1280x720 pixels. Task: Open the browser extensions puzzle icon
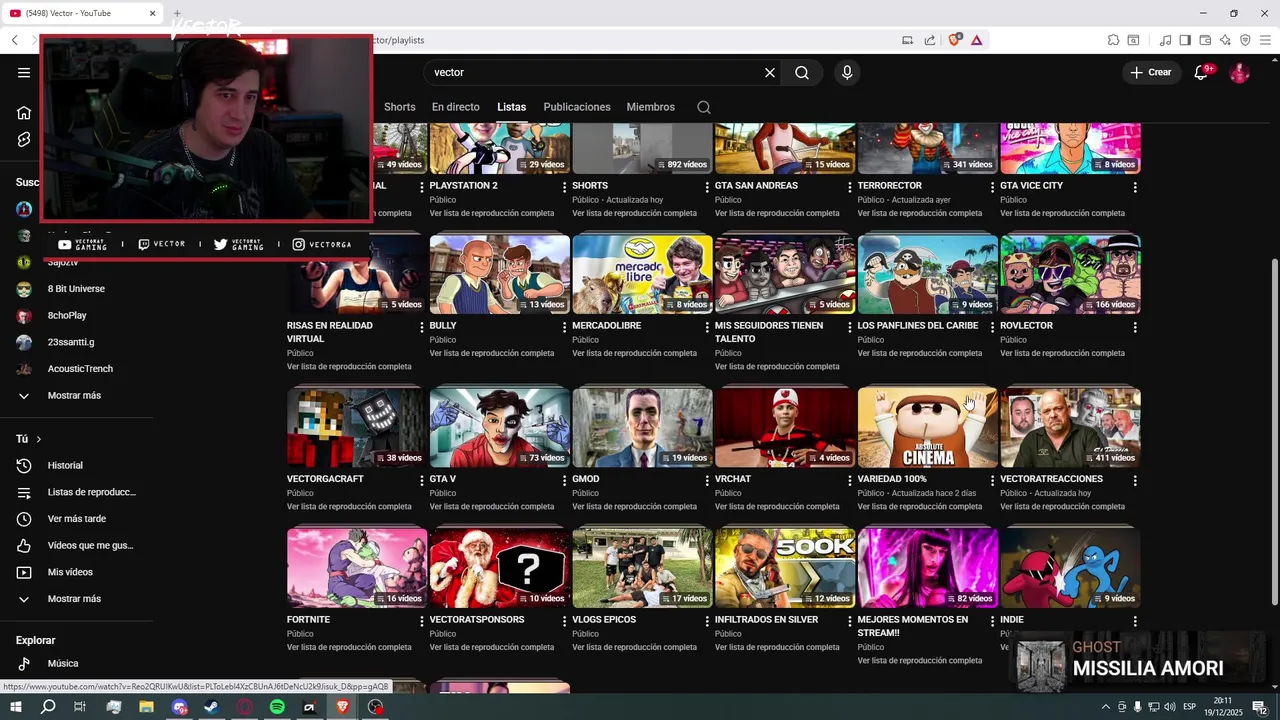click(1113, 40)
